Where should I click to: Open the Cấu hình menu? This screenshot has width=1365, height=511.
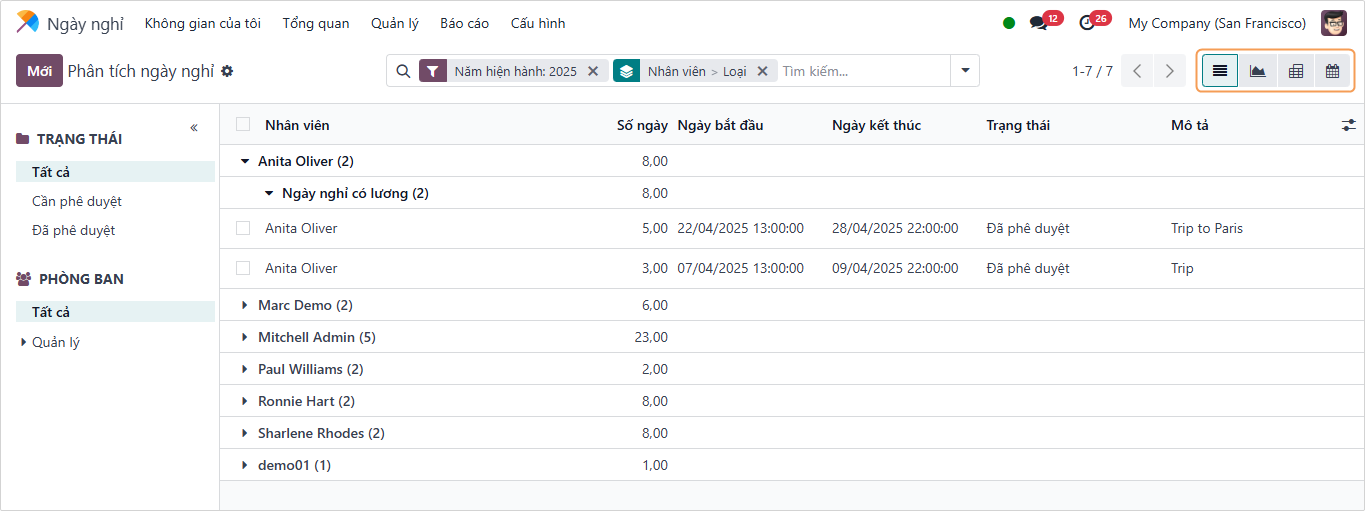tap(537, 23)
